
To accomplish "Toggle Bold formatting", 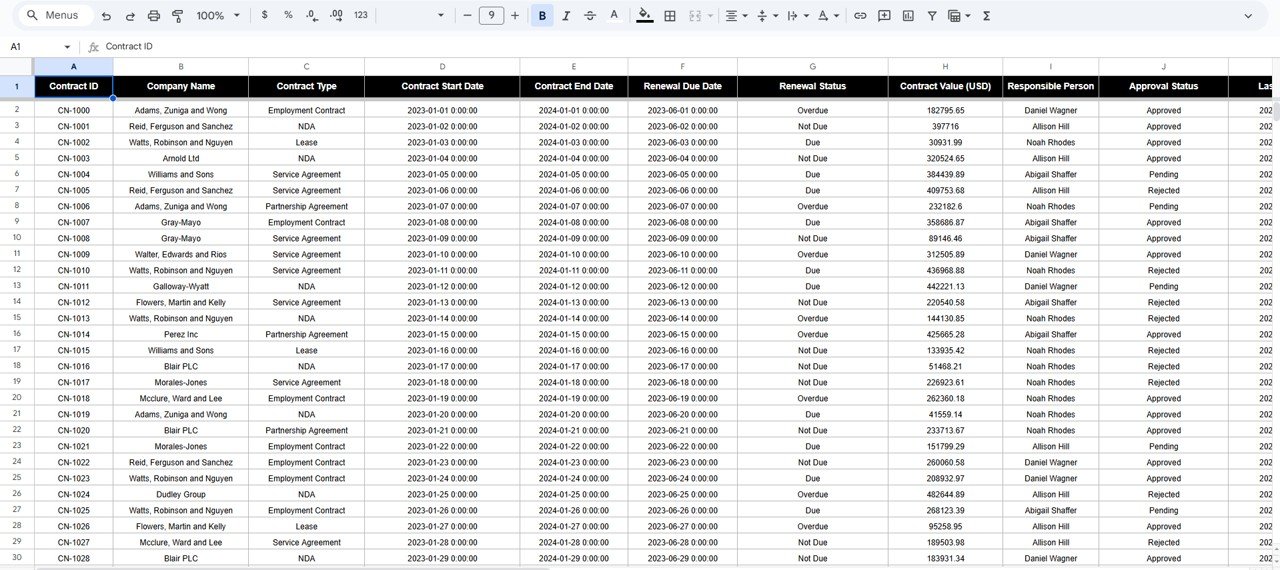I will [x=542, y=16].
